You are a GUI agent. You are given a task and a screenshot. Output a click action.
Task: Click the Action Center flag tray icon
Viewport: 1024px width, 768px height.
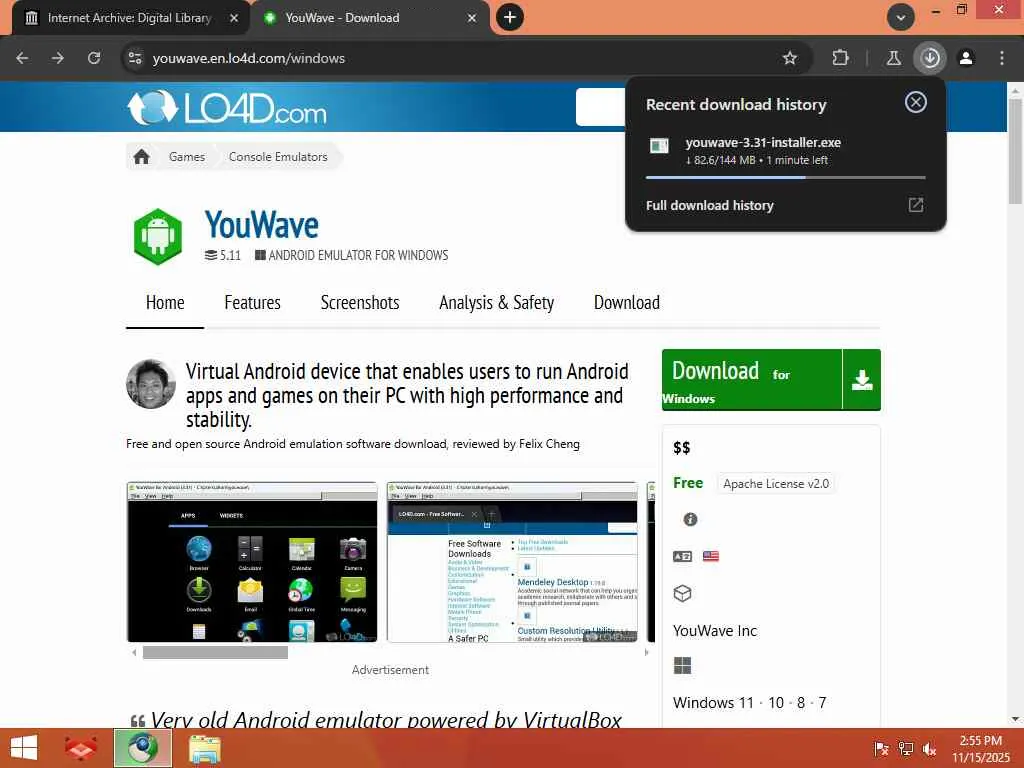pyautogui.click(x=881, y=749)
